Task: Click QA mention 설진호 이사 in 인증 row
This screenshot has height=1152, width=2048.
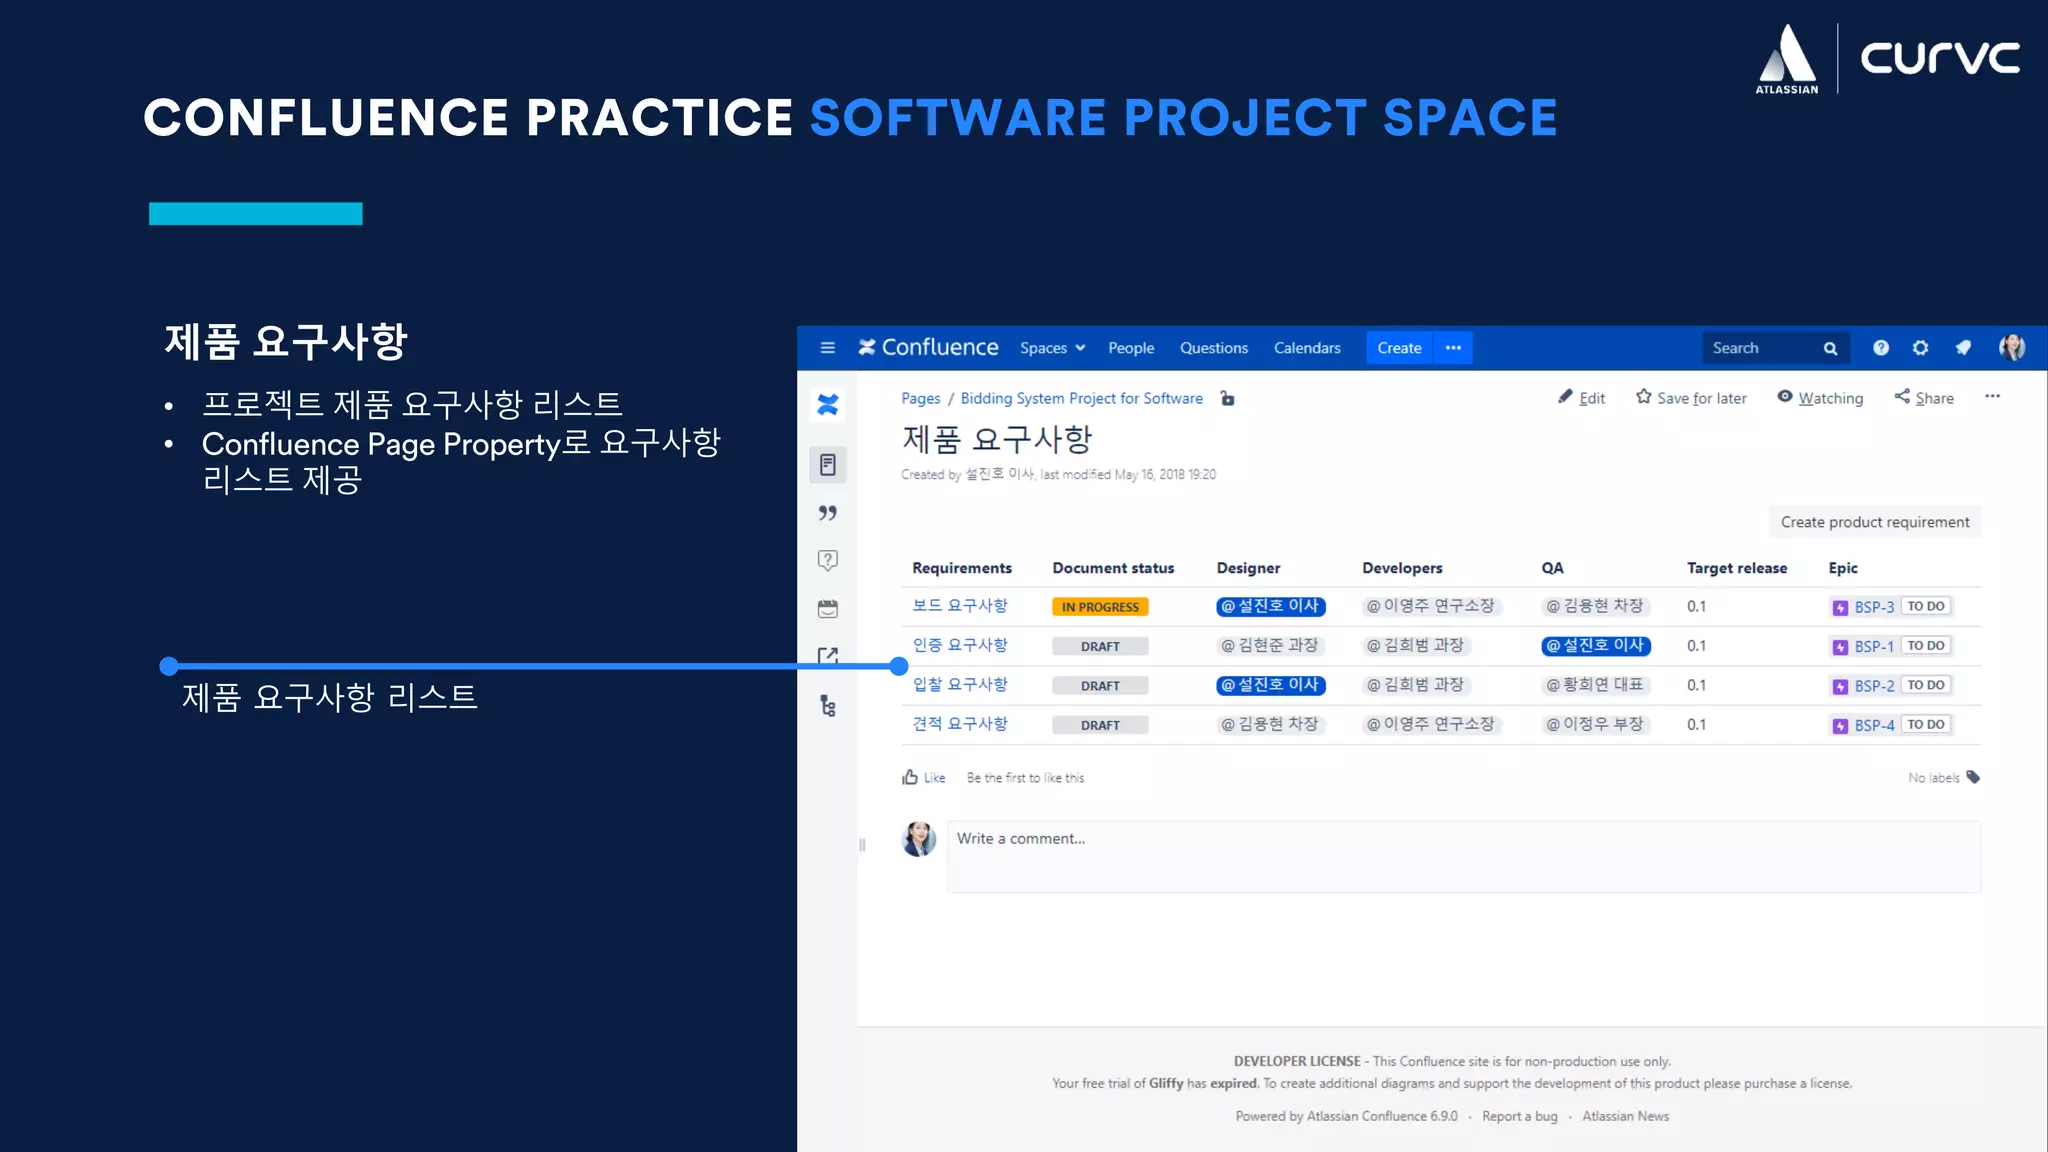Action: coord(1596,646)
